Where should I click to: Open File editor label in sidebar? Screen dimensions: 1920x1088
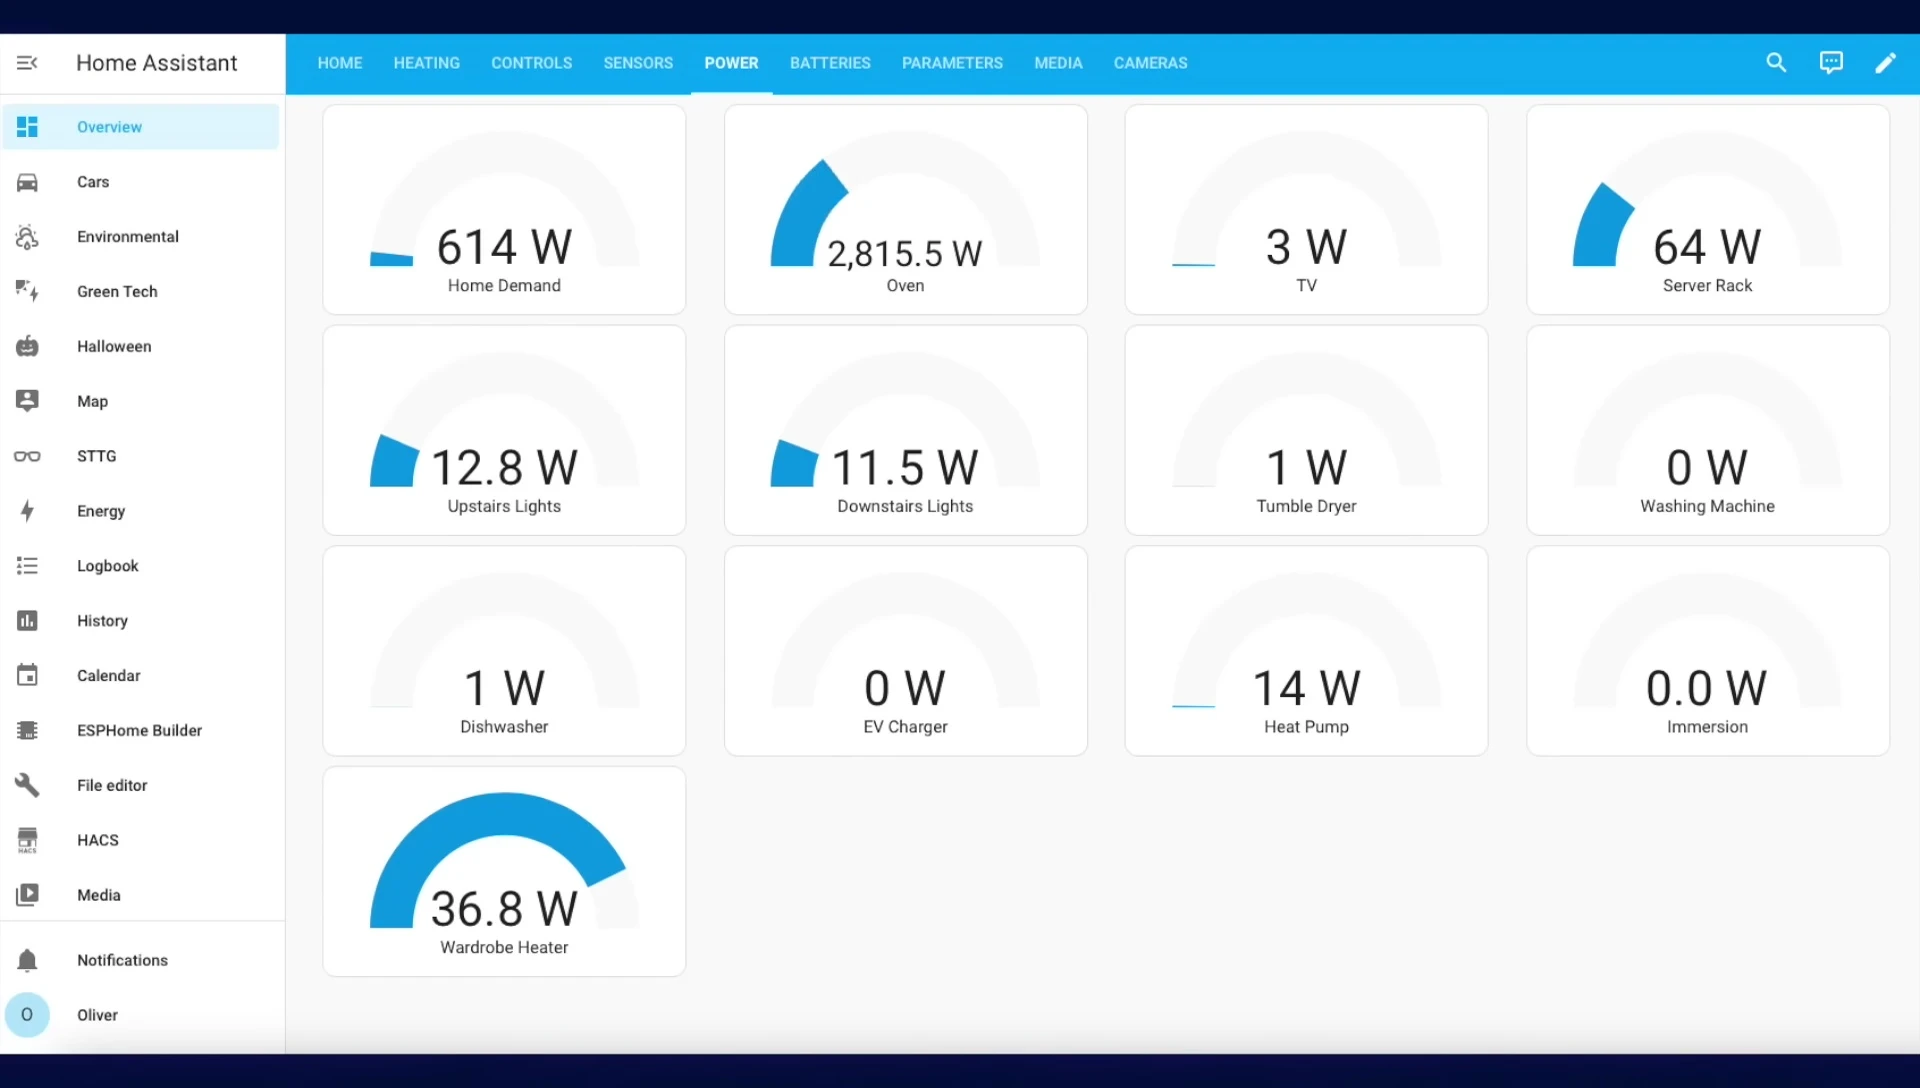[112, 785]
